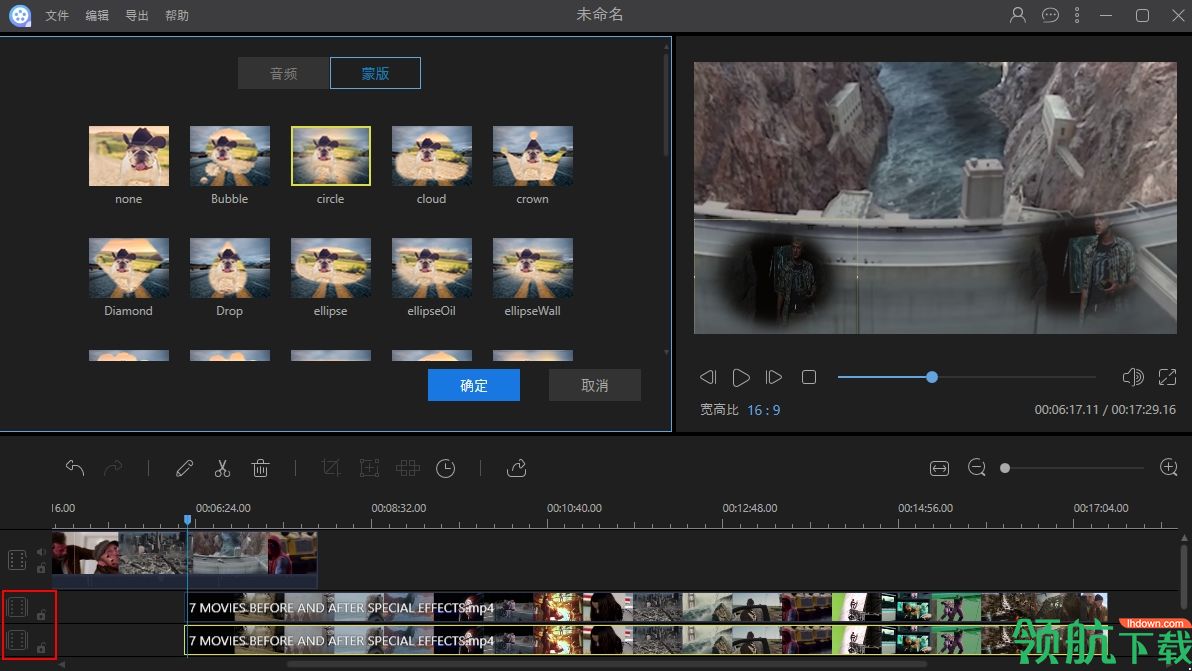The height and width of the screenshot is (671, 1192).
Task: Open the edit pencil tool
Action: [184, 468]
